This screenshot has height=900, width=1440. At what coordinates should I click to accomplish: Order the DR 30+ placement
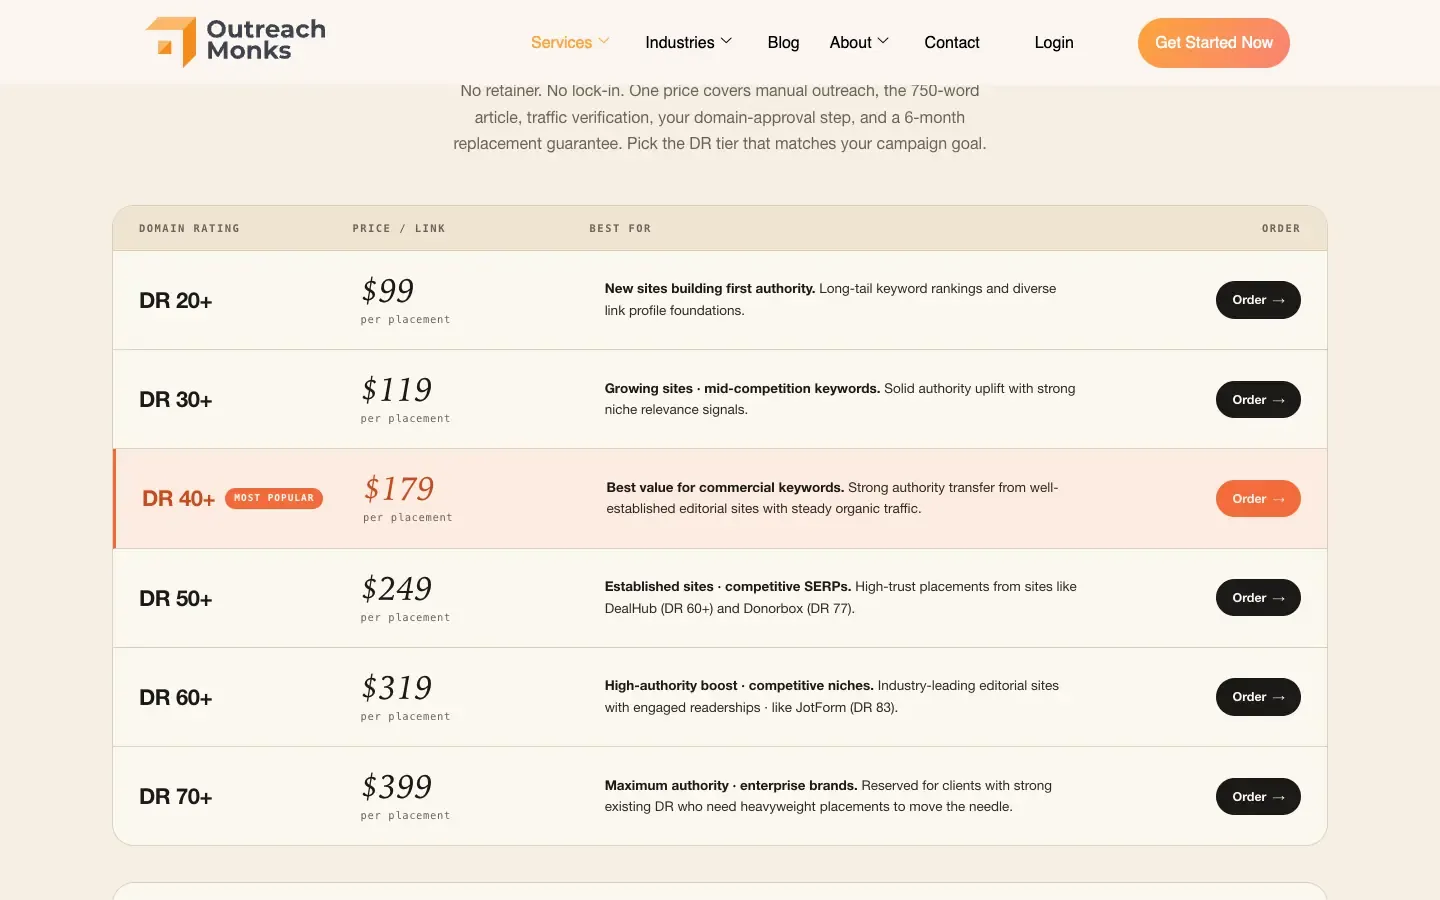point(1258,400)
